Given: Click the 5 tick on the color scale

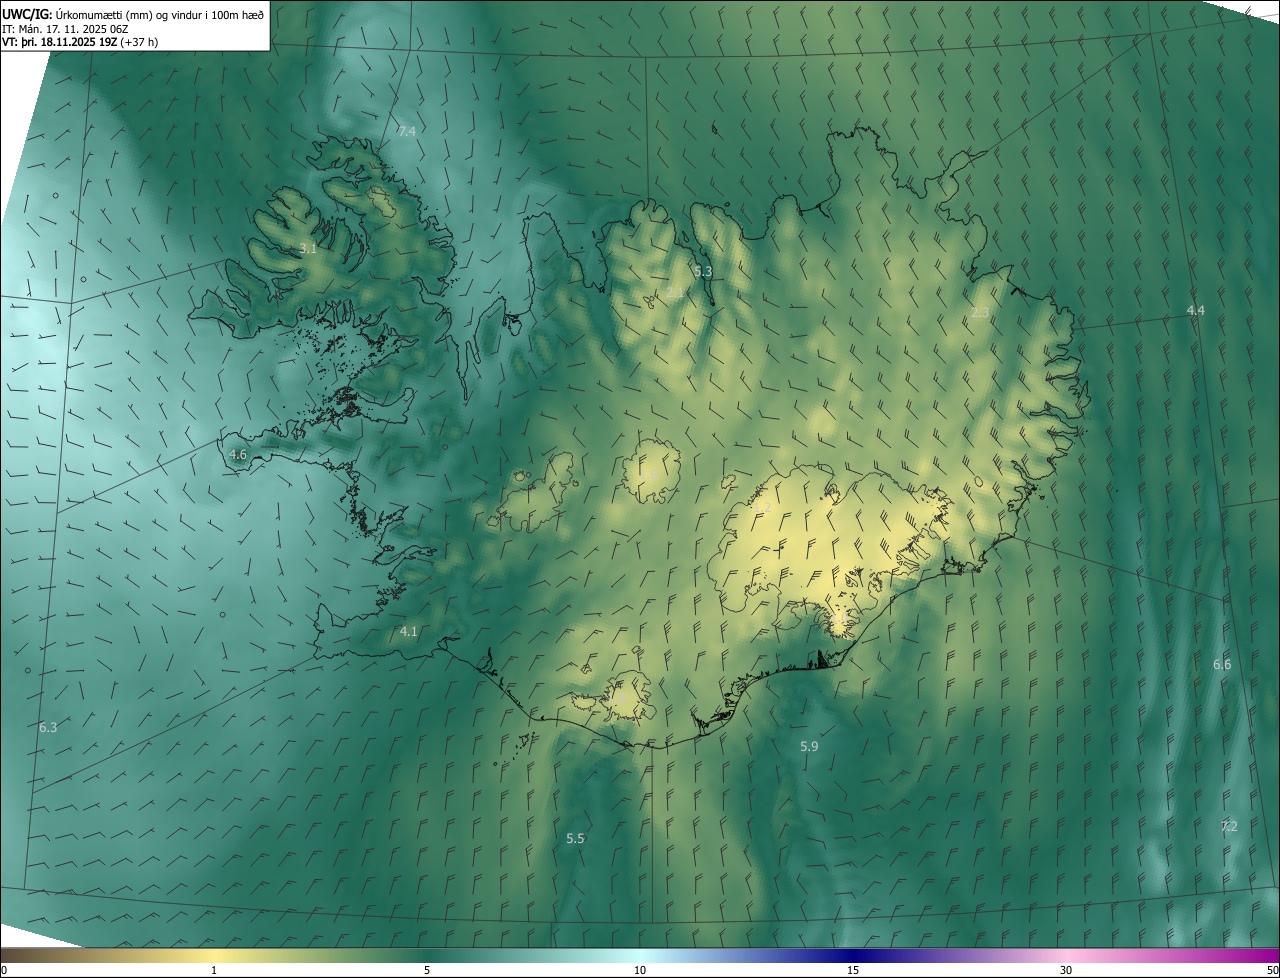Looking at the screenshot, I should coord(427,970).
